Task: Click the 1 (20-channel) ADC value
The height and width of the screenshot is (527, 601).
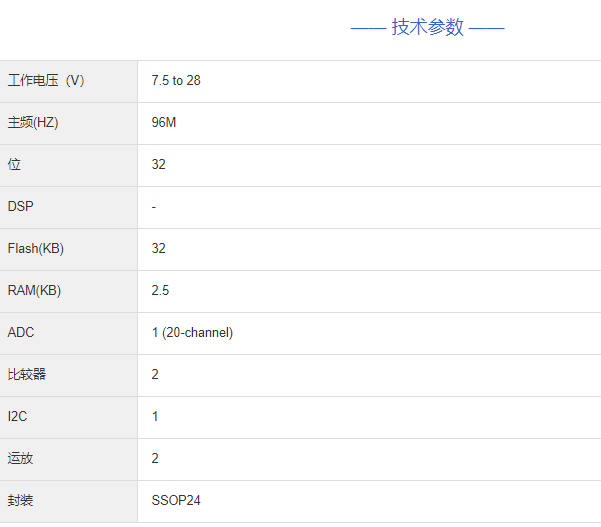Action: click(192, 332)
